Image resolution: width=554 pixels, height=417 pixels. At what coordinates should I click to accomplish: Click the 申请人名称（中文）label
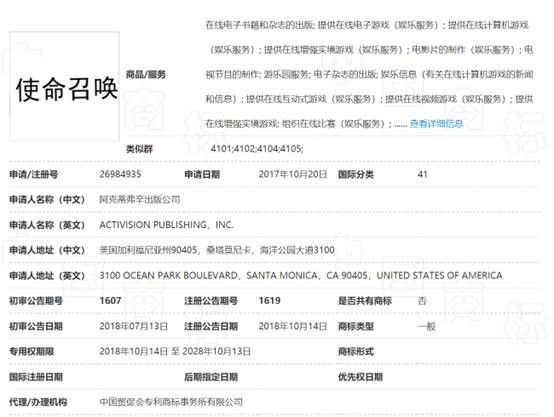47,200
